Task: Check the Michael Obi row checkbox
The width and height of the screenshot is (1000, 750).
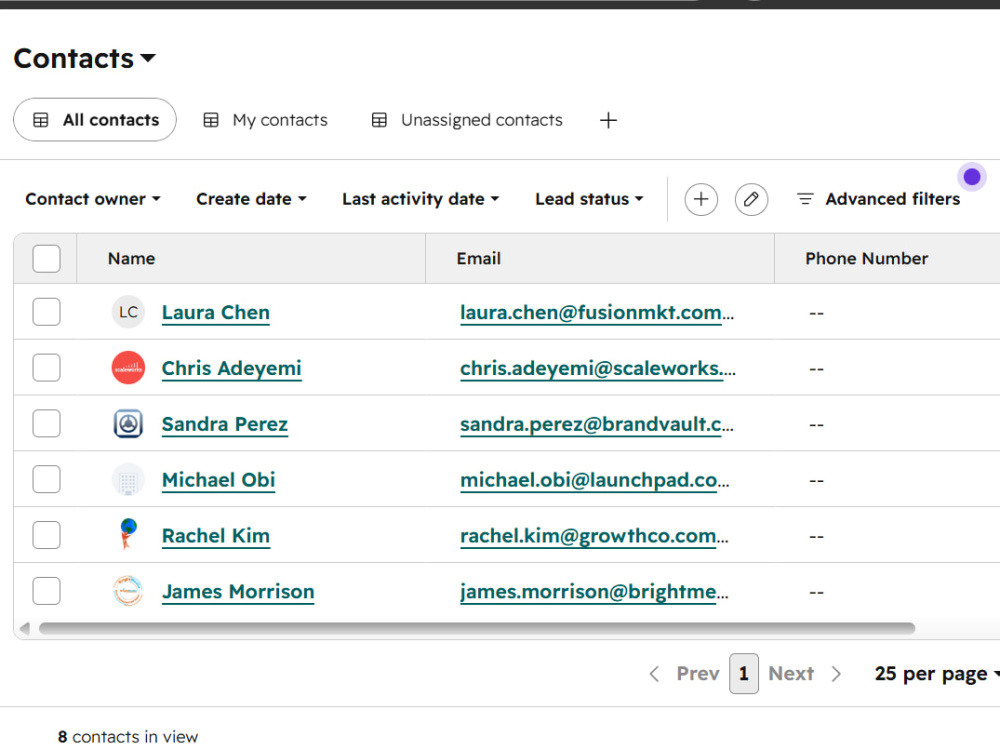Action: coord(47,480)
